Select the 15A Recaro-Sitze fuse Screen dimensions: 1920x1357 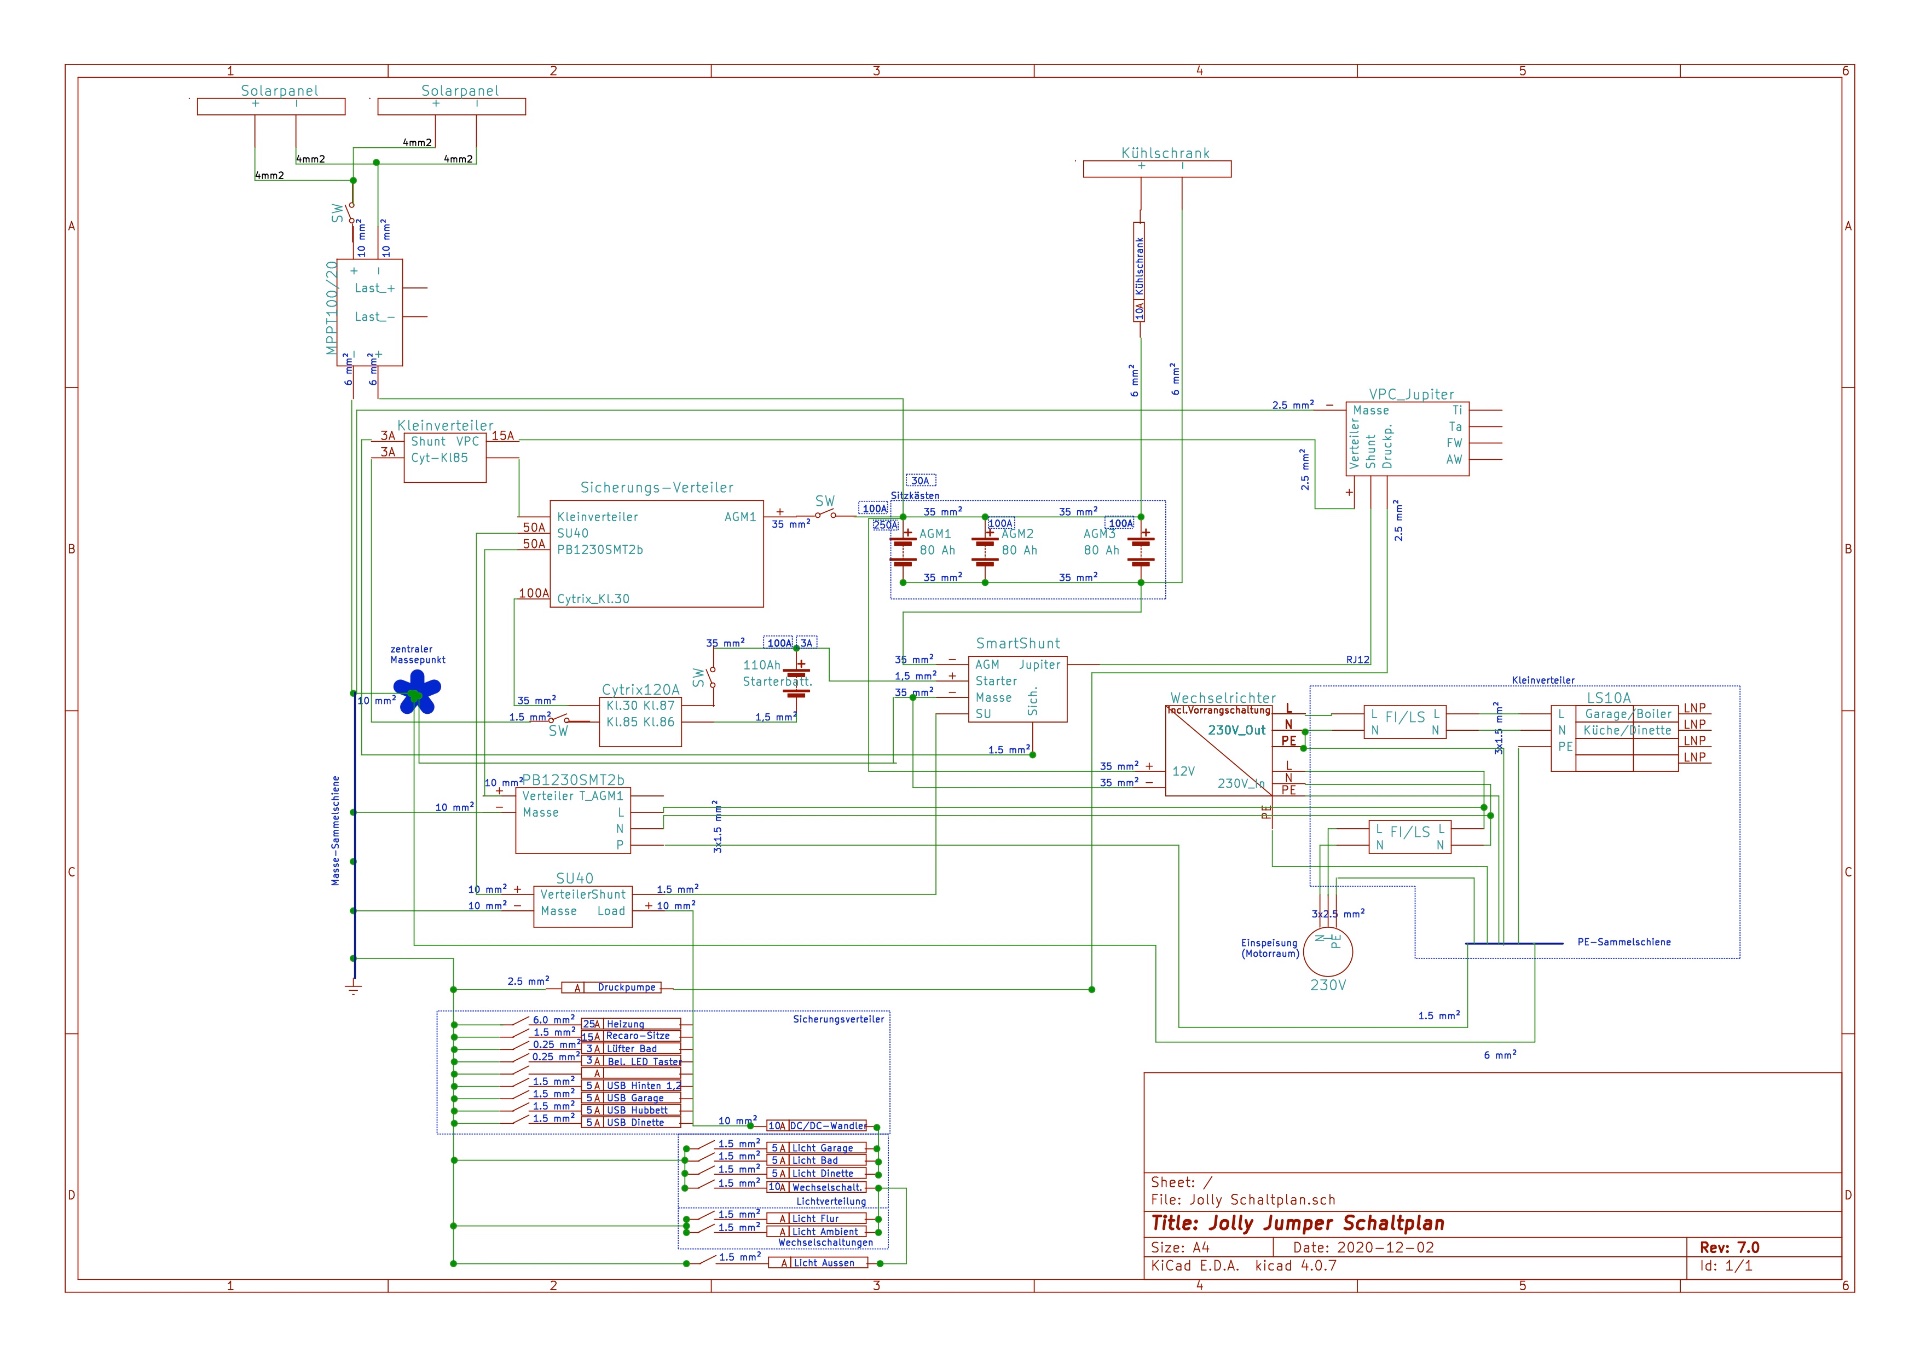coord(631,1036)
